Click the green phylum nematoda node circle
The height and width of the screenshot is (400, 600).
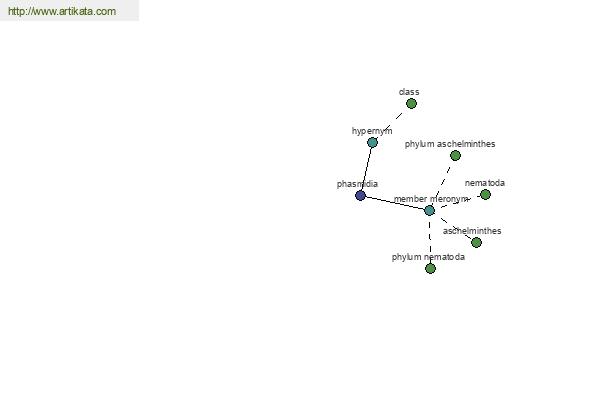point(430,268)
